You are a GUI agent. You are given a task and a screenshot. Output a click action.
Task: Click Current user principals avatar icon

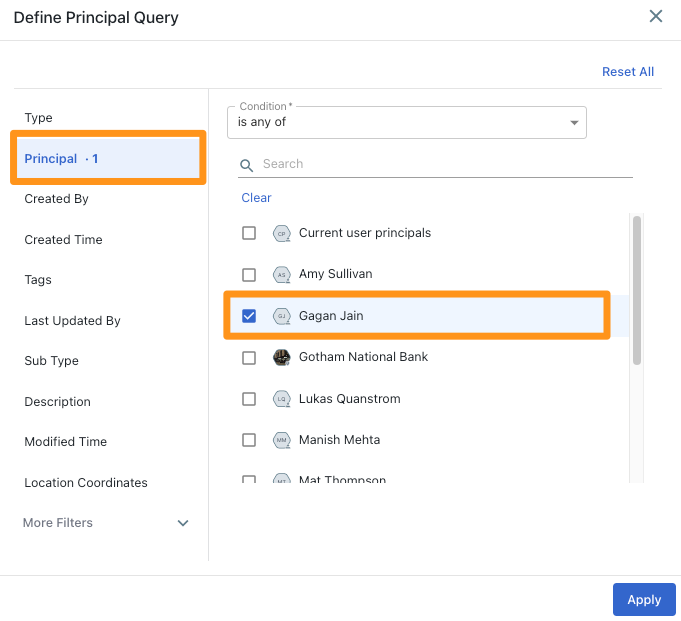click(x=281, y=233)
